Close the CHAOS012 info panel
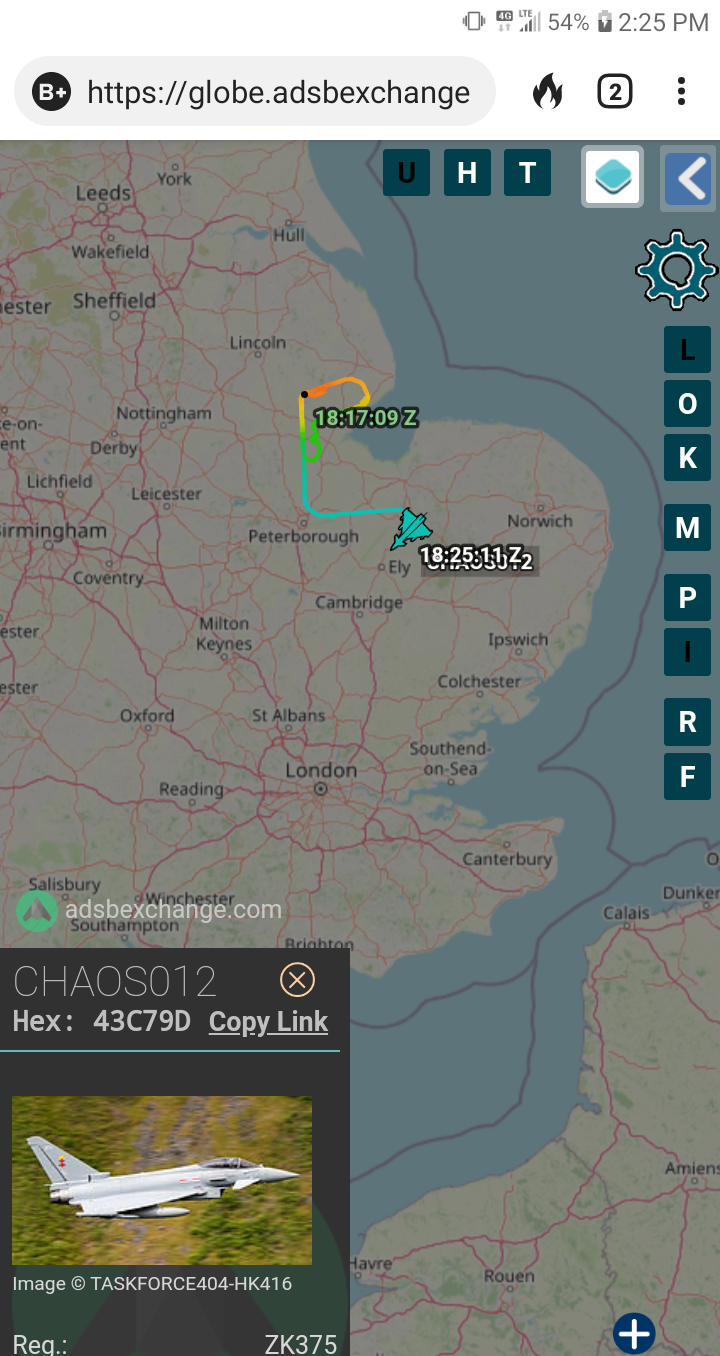Viewport: 720px width, 1356px height. [297, 979]
